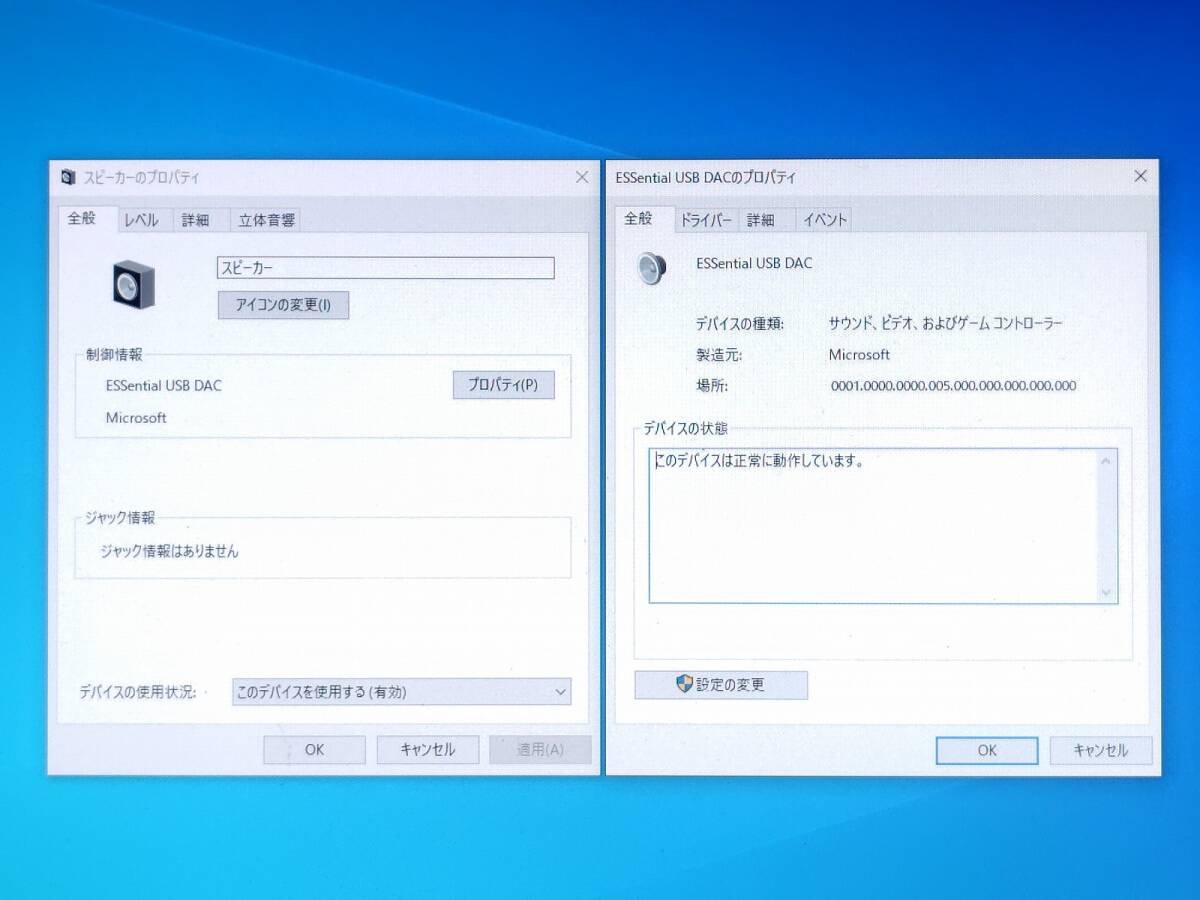Click the small speaker icon in Speaker Properties title bar
Image resolution: width=1200 pixels, height=900 pixels.
coord(68,178)
